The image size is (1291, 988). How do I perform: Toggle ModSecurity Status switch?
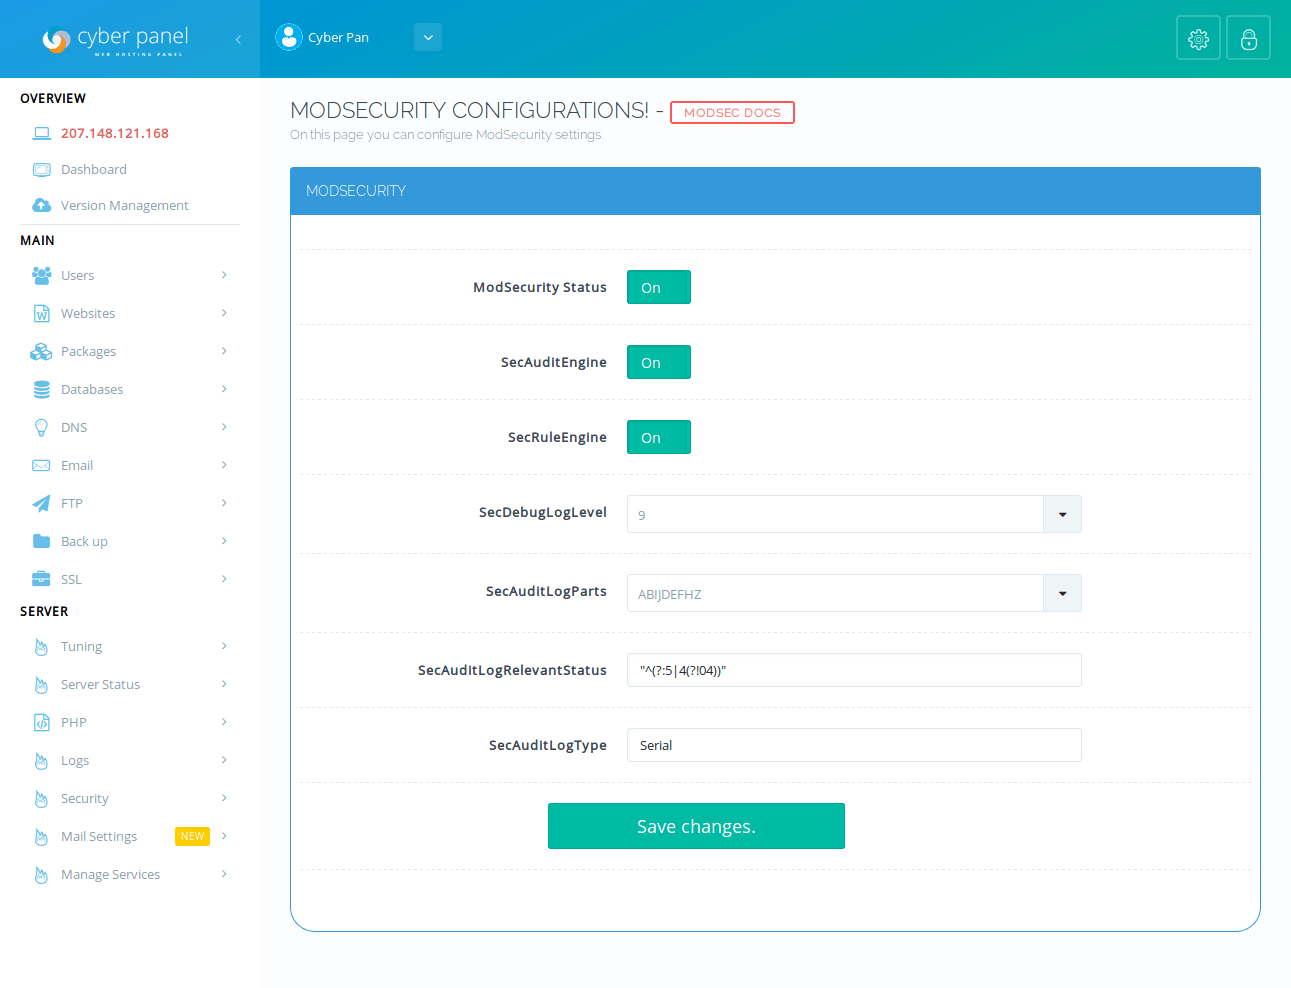[x=659, y=287]
